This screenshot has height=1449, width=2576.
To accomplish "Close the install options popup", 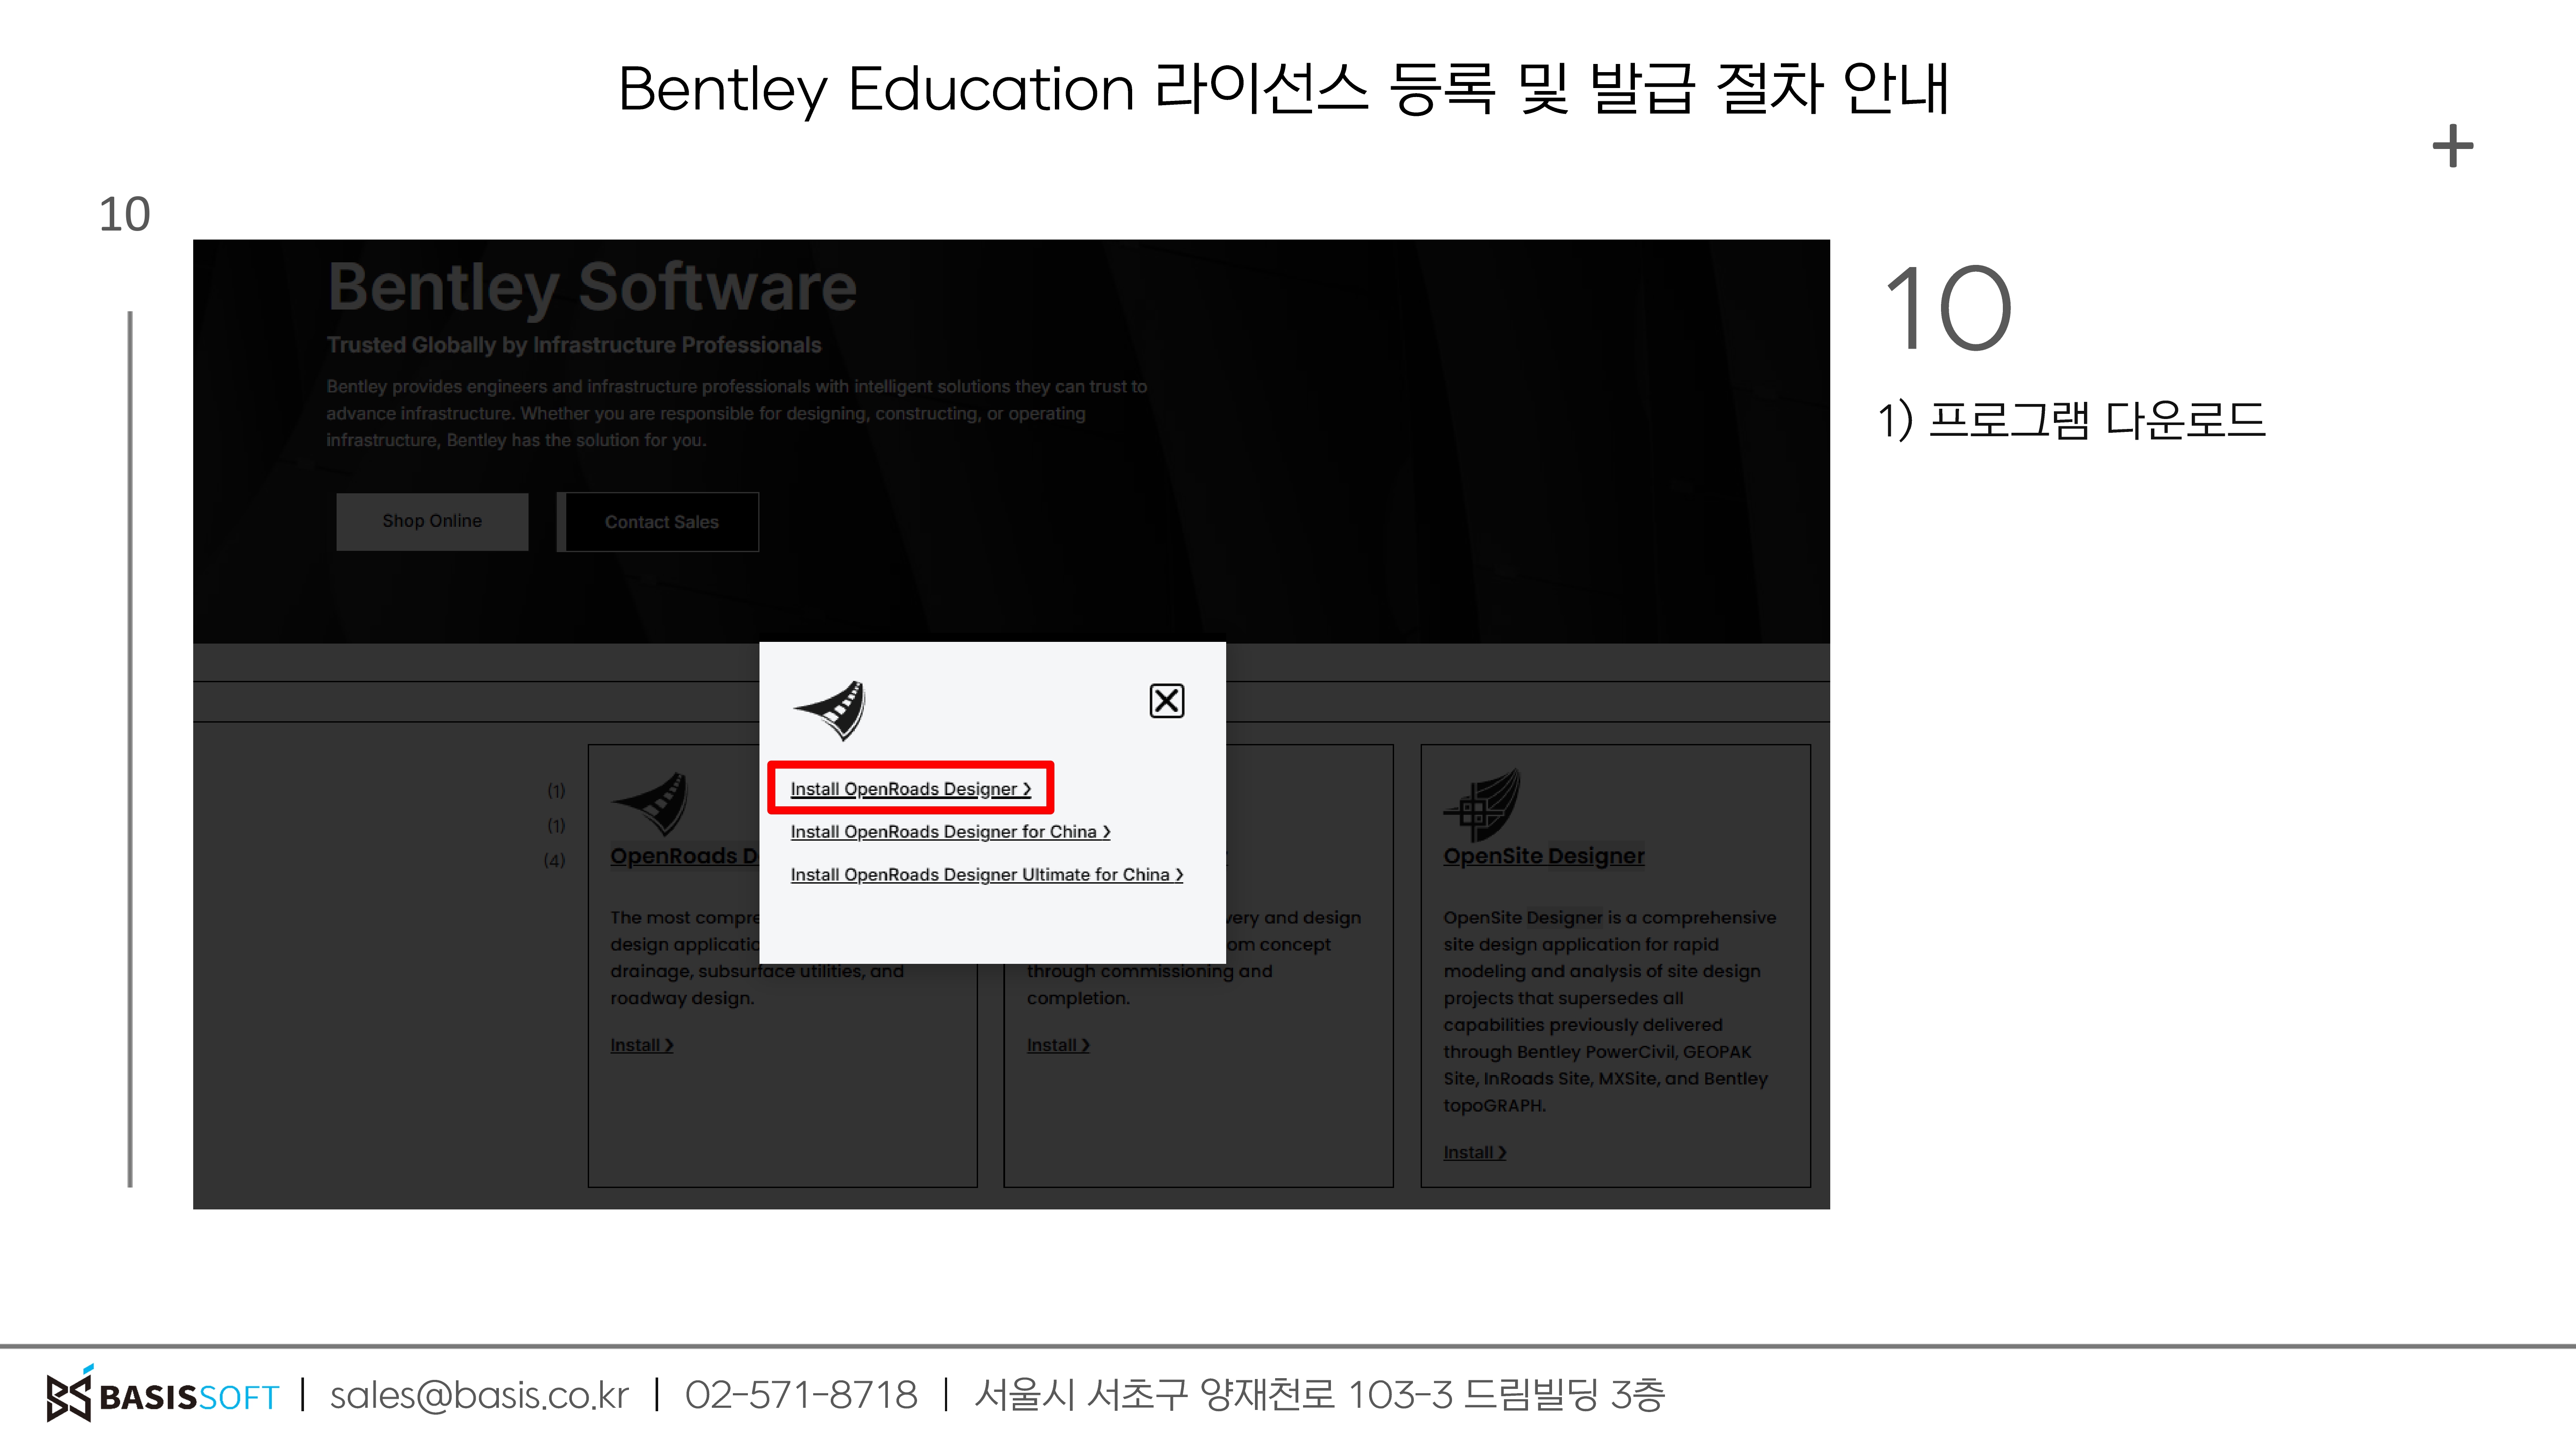I will [x=1166, y=701].
